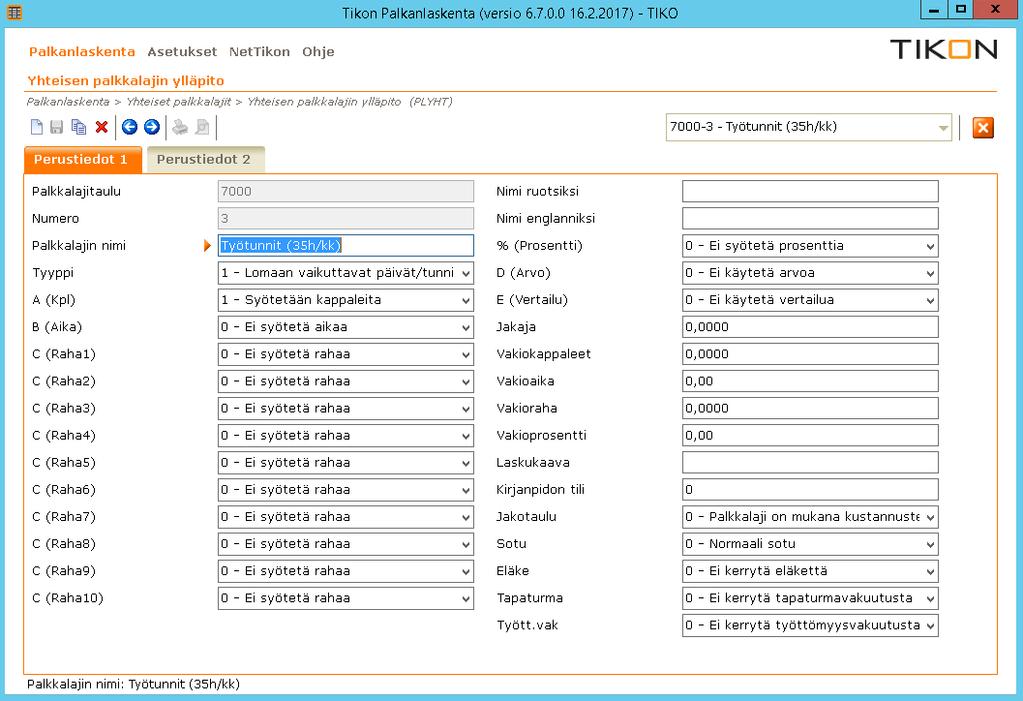Click the Yhteiset palkkalajit breadcrumb text
1023x701 pixels.
178,102
